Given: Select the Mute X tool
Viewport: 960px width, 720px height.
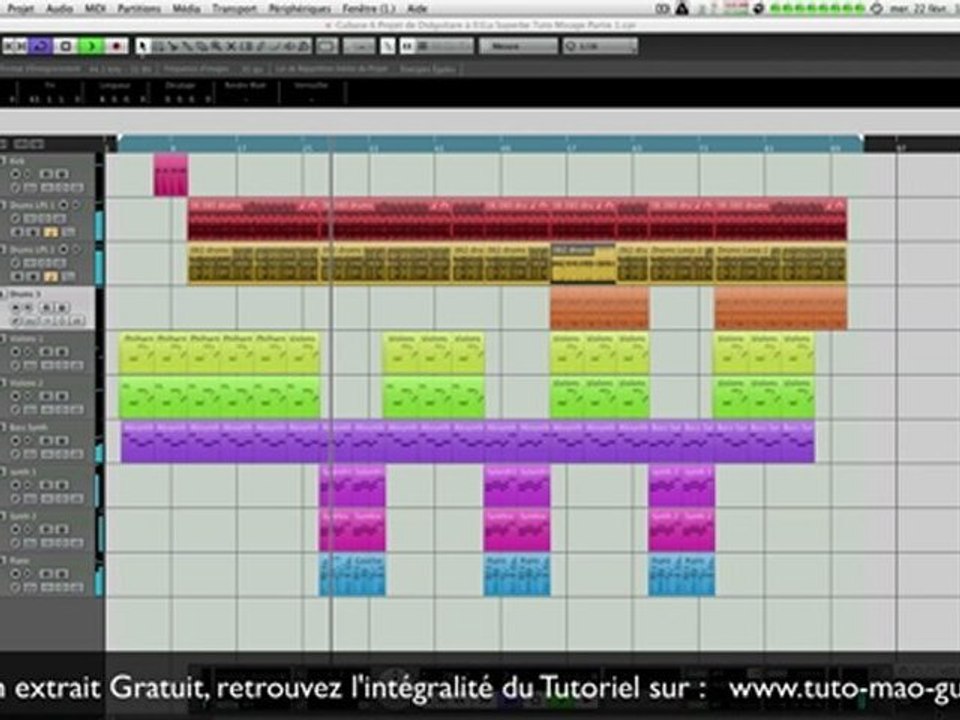Looking at the screenshot, I should pyautogui.click(x=231, y=46).
